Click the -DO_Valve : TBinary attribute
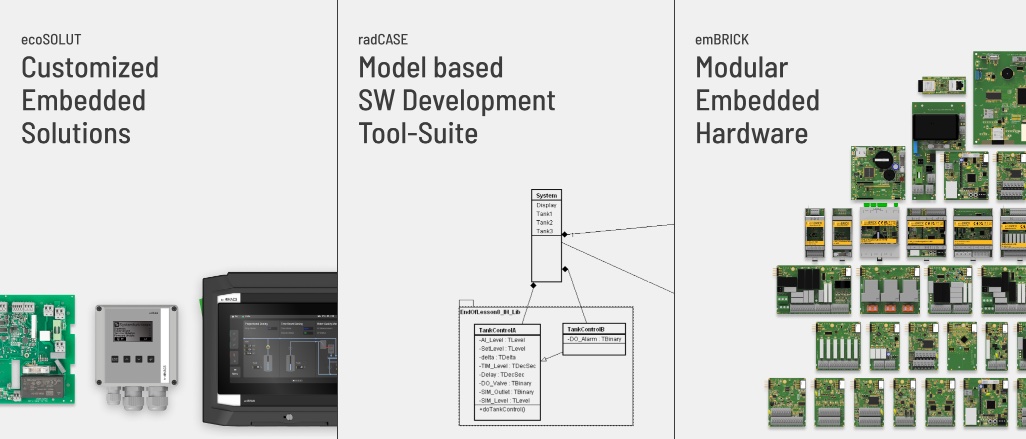Image resolution: width=1026 pixels, height=439 pixels. tap(505, 383)
